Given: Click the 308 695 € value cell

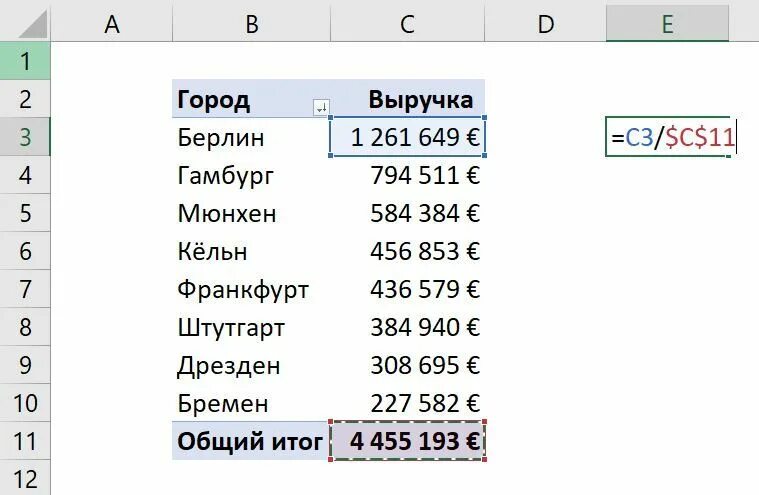Looking at the screenshot, I should [408, 365].
